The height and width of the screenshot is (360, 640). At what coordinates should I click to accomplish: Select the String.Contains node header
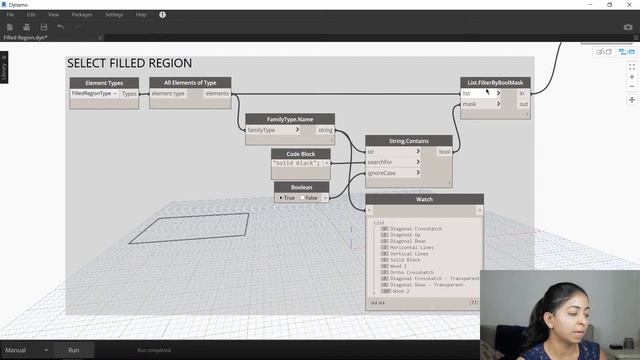[409, 141]
